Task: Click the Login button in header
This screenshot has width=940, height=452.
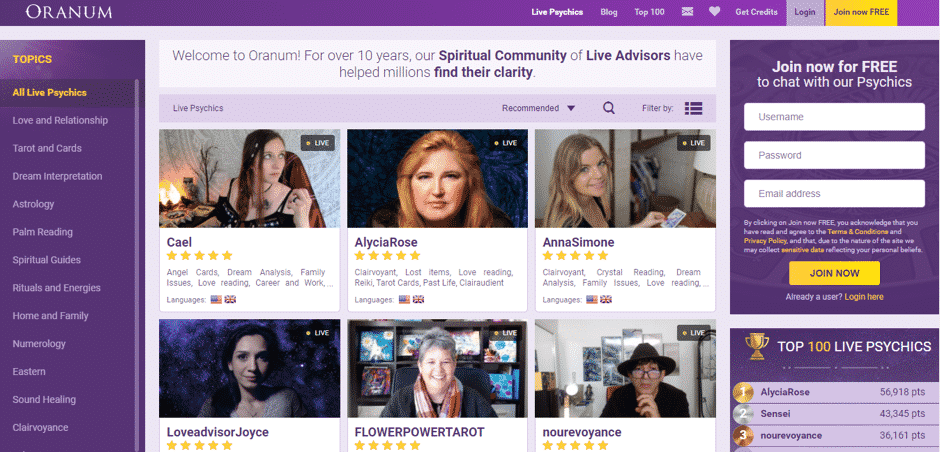Action: click(805, 12)
